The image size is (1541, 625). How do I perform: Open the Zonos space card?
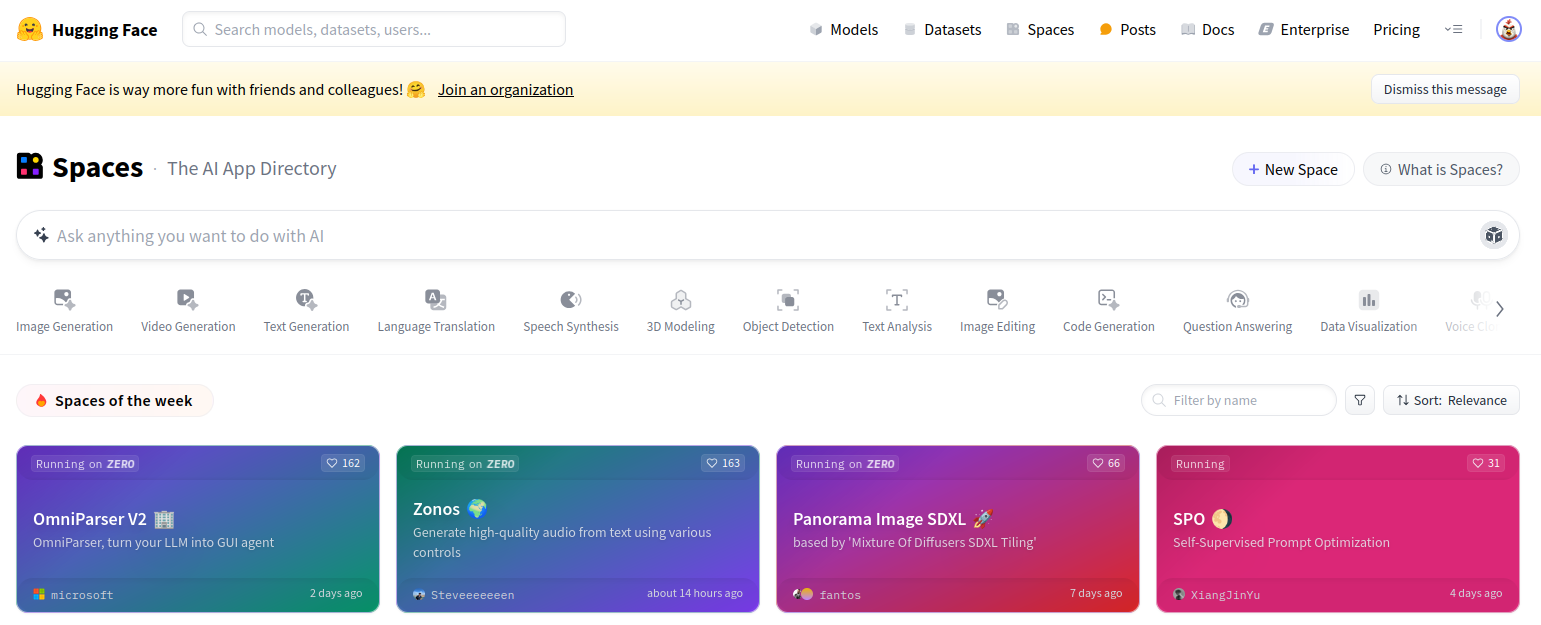578,528
